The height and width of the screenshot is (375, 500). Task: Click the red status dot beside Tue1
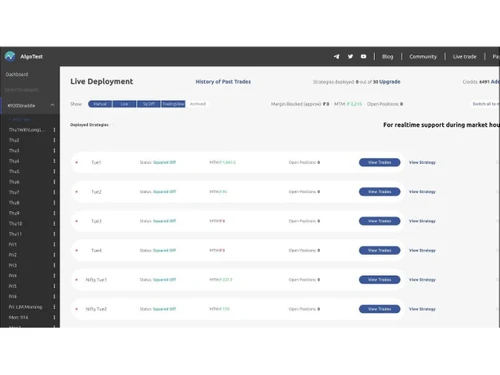pos(77,162)
